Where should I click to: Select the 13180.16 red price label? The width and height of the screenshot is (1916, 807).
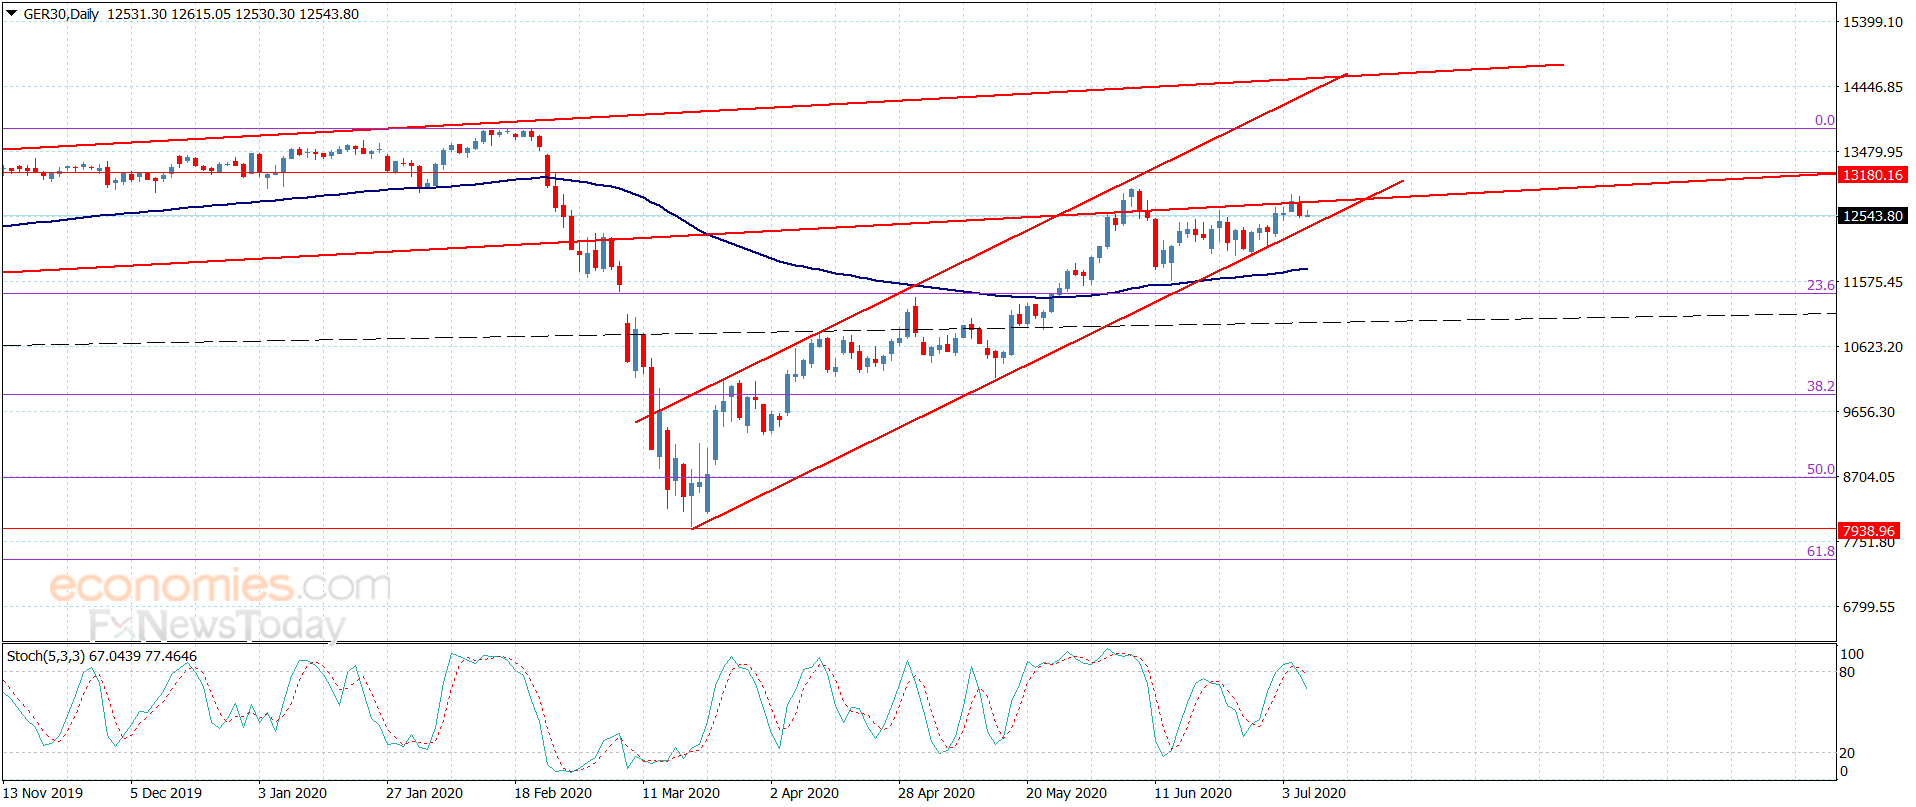point(1873,175)
